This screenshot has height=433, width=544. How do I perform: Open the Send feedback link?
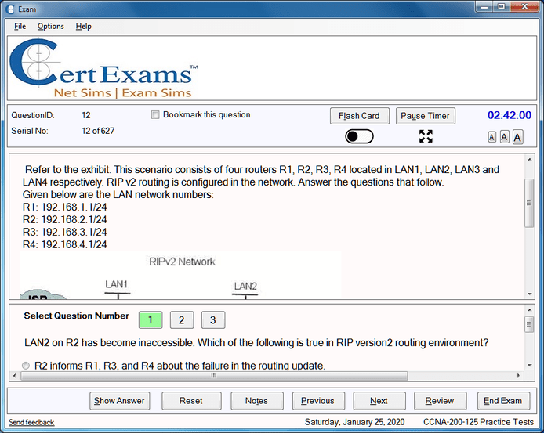[31, 422]
